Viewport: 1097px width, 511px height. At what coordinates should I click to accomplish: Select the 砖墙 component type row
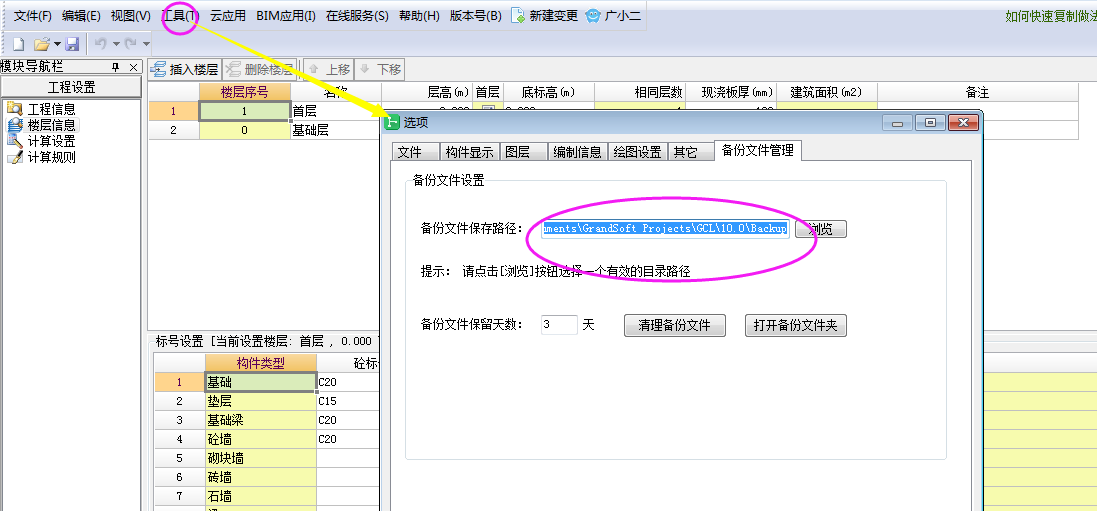point(260,477)
